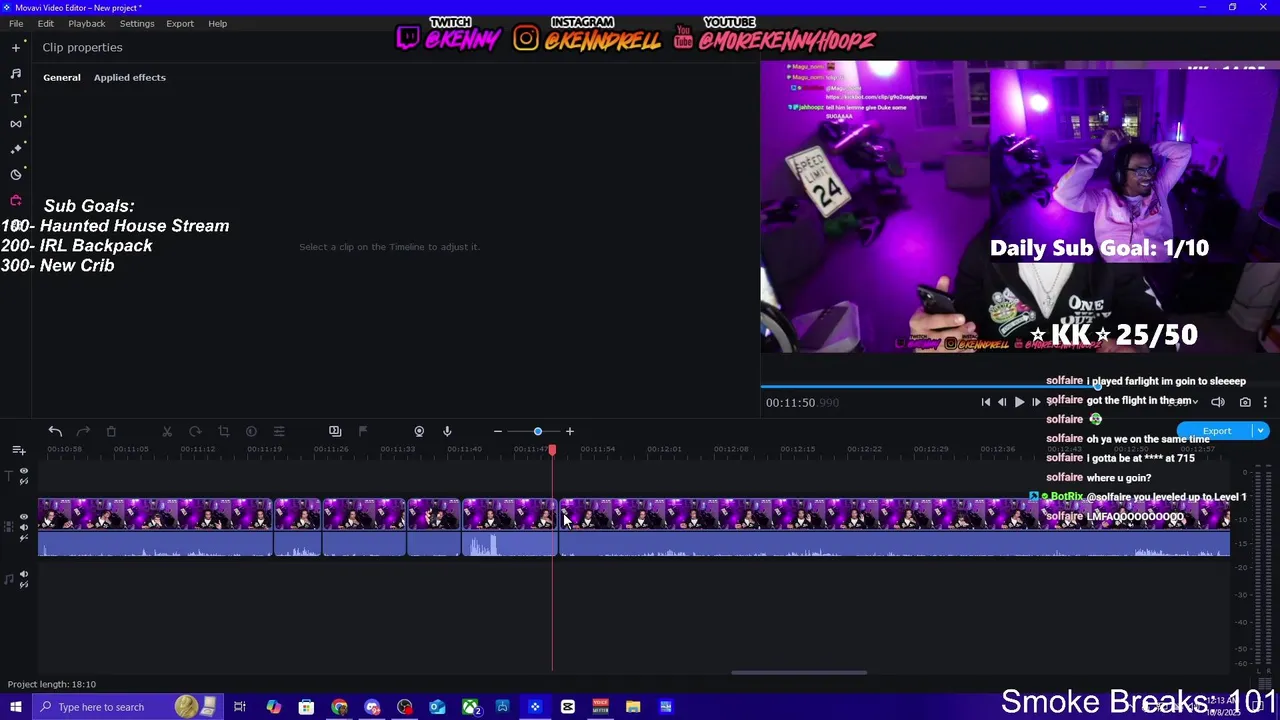Toggle music track link icon
The width and height of the screenshot is (1280, 720).
[24, 585]
